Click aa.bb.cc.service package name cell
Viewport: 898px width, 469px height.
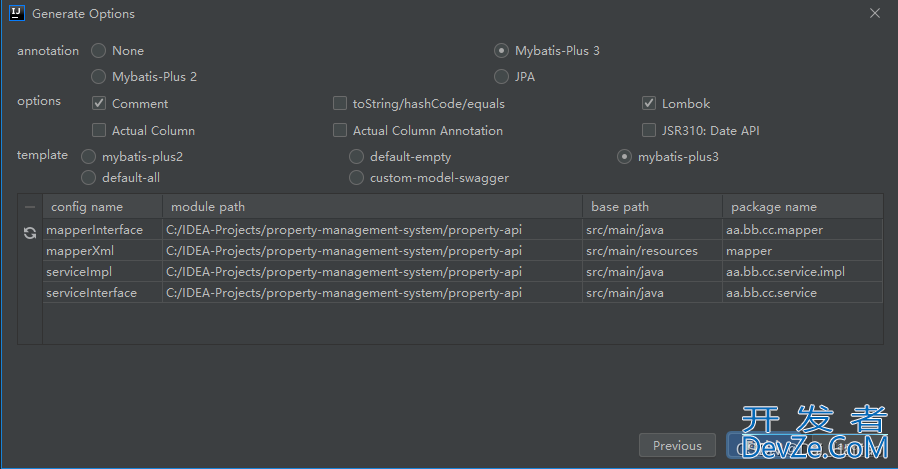[802, 293]
